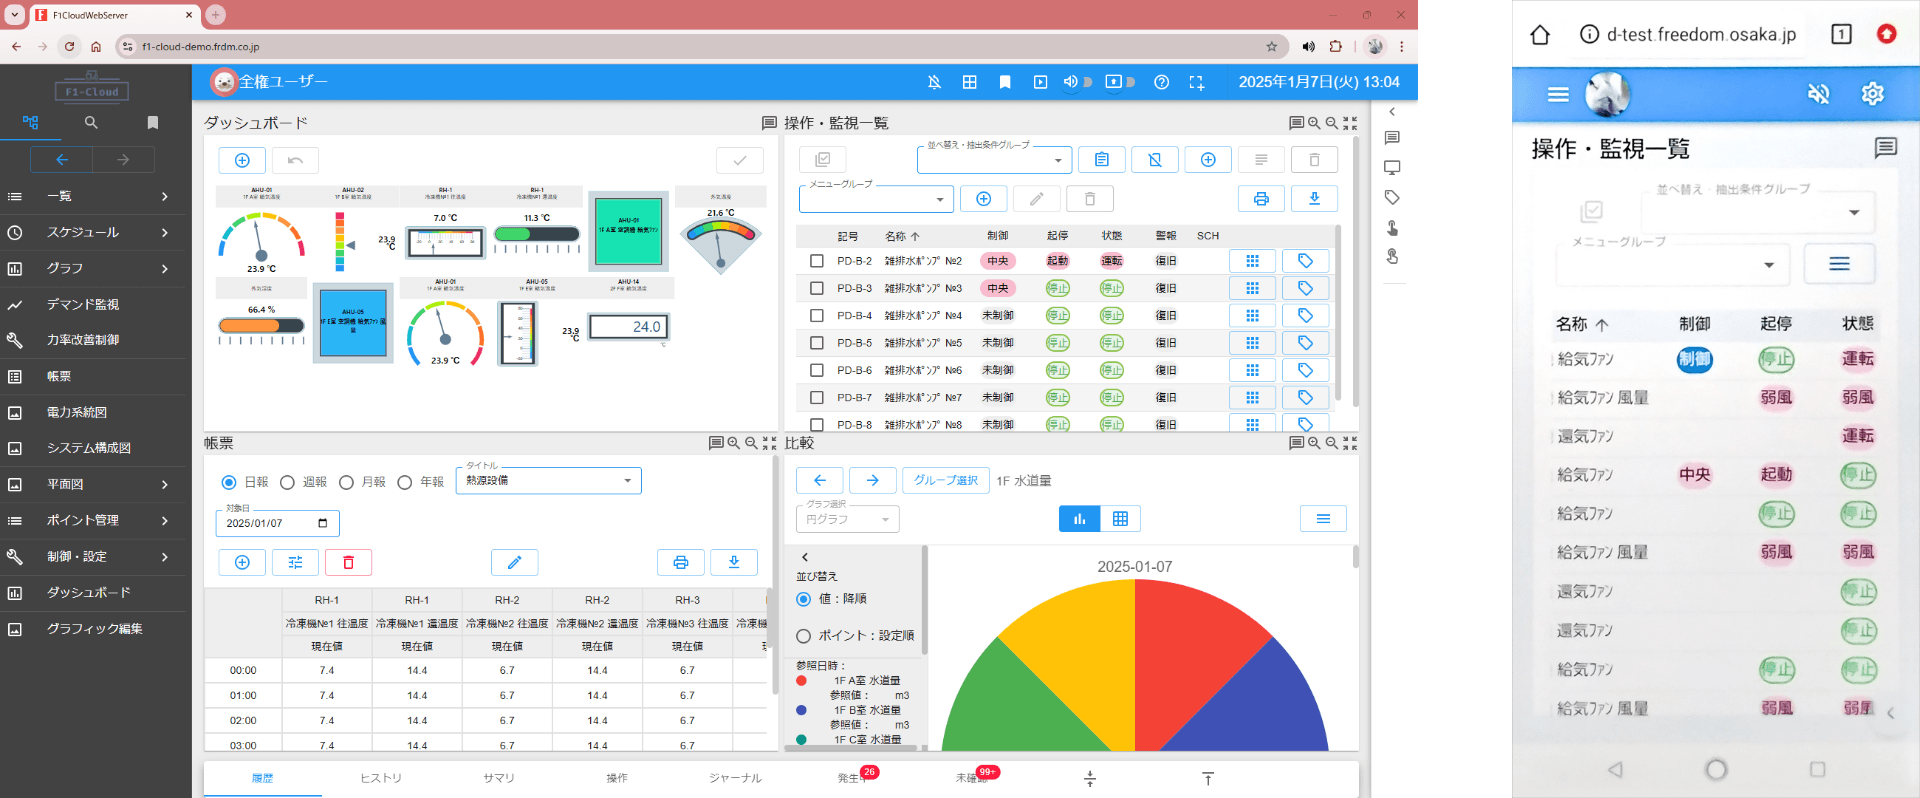
Task: Click the fullscreen icon in the blue header
Action: click(x=1196, y=82)
